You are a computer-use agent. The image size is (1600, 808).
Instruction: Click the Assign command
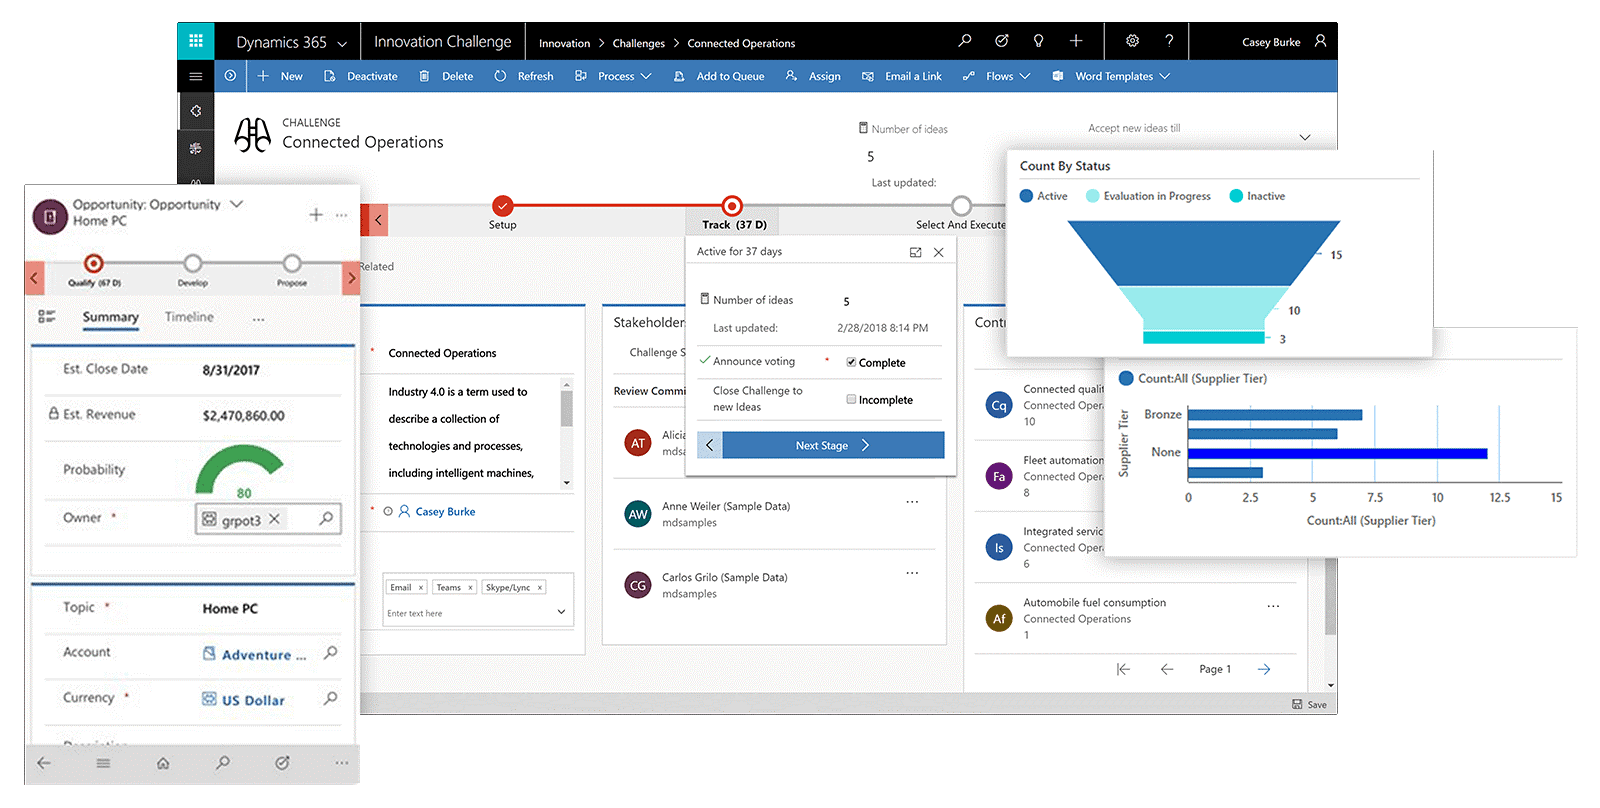tap(813, 76)
